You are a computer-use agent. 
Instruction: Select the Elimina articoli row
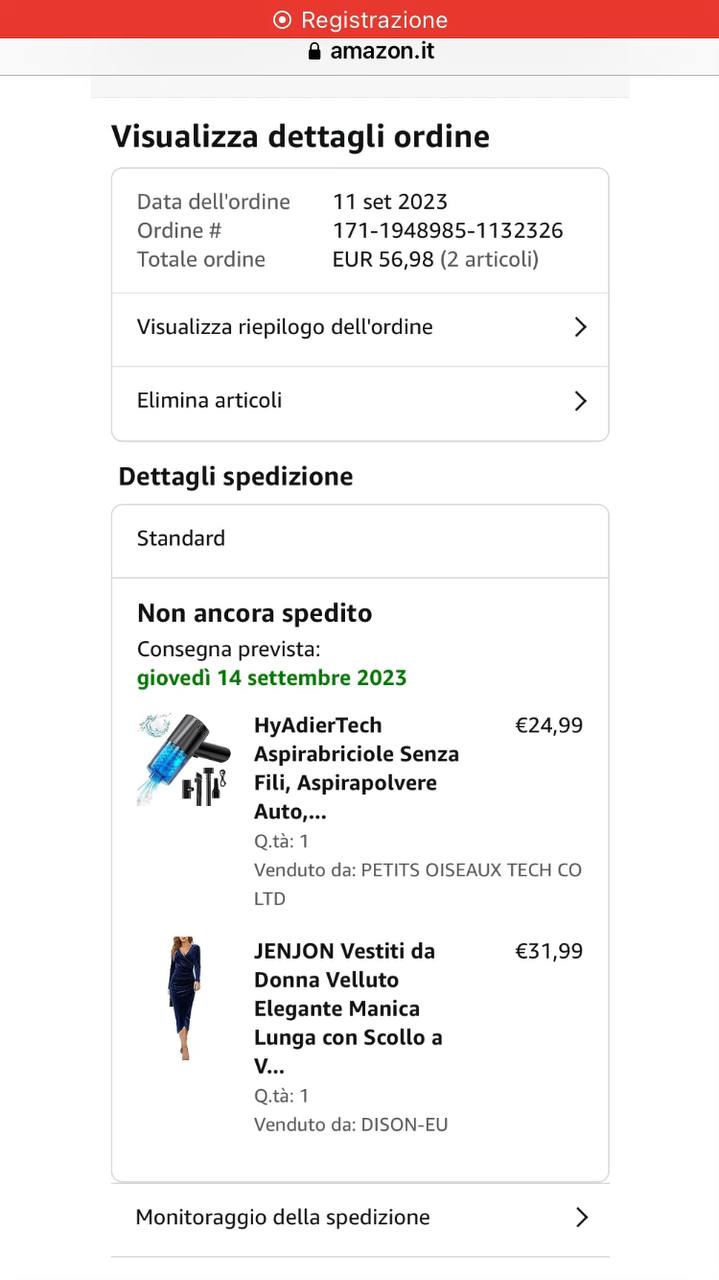tap(360, 403)
